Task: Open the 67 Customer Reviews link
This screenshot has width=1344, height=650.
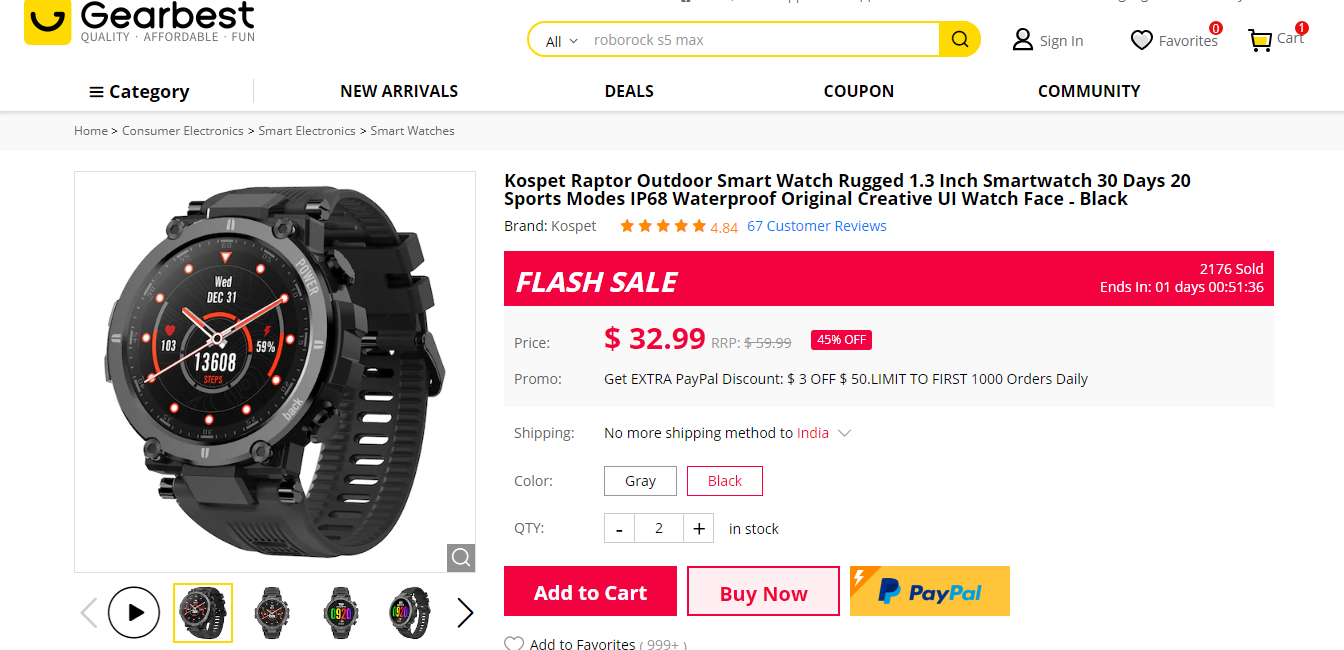Action: click(816, 225)
